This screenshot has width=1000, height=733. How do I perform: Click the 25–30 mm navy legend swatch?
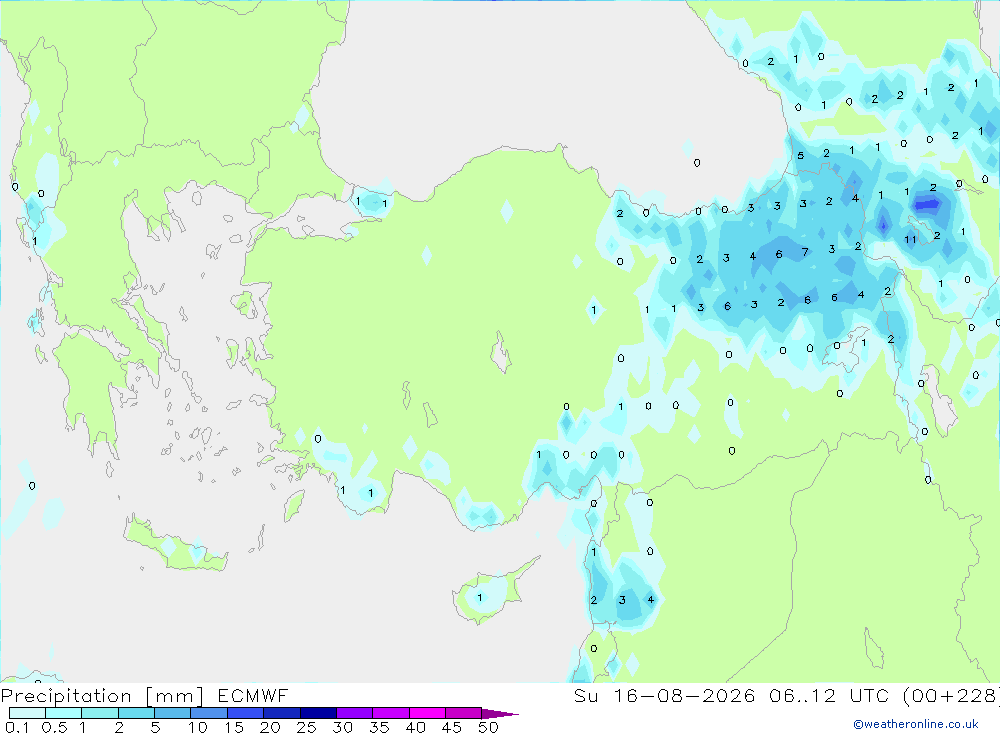318,713
